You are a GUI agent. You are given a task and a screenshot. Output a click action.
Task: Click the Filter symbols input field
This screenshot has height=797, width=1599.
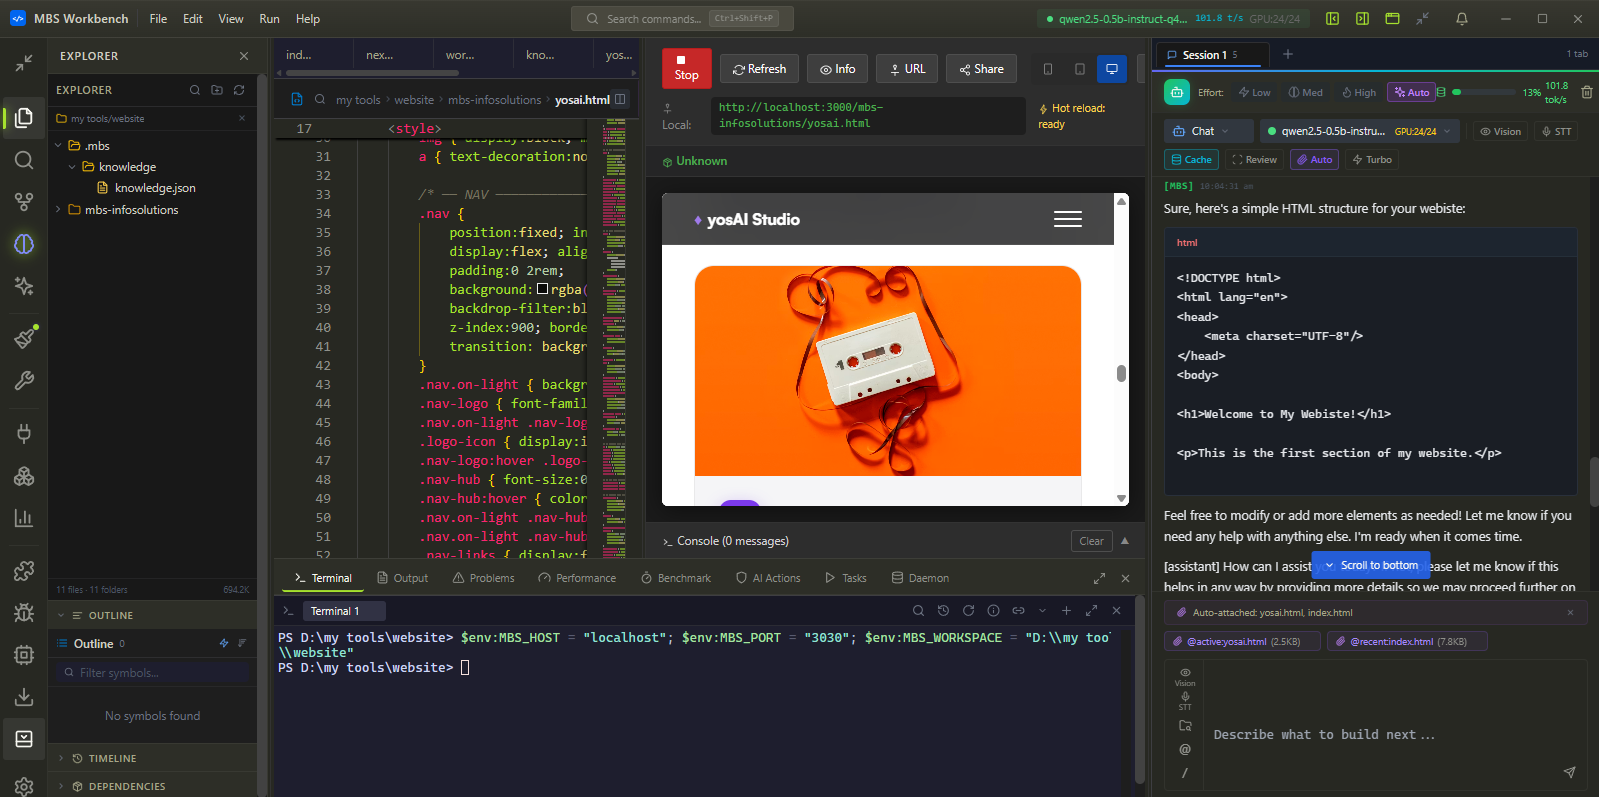point(152,673)
